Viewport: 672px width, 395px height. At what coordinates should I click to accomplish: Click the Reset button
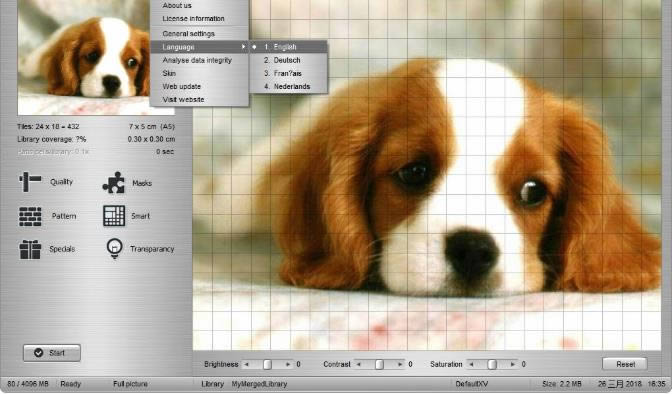(x=625, y=364)
